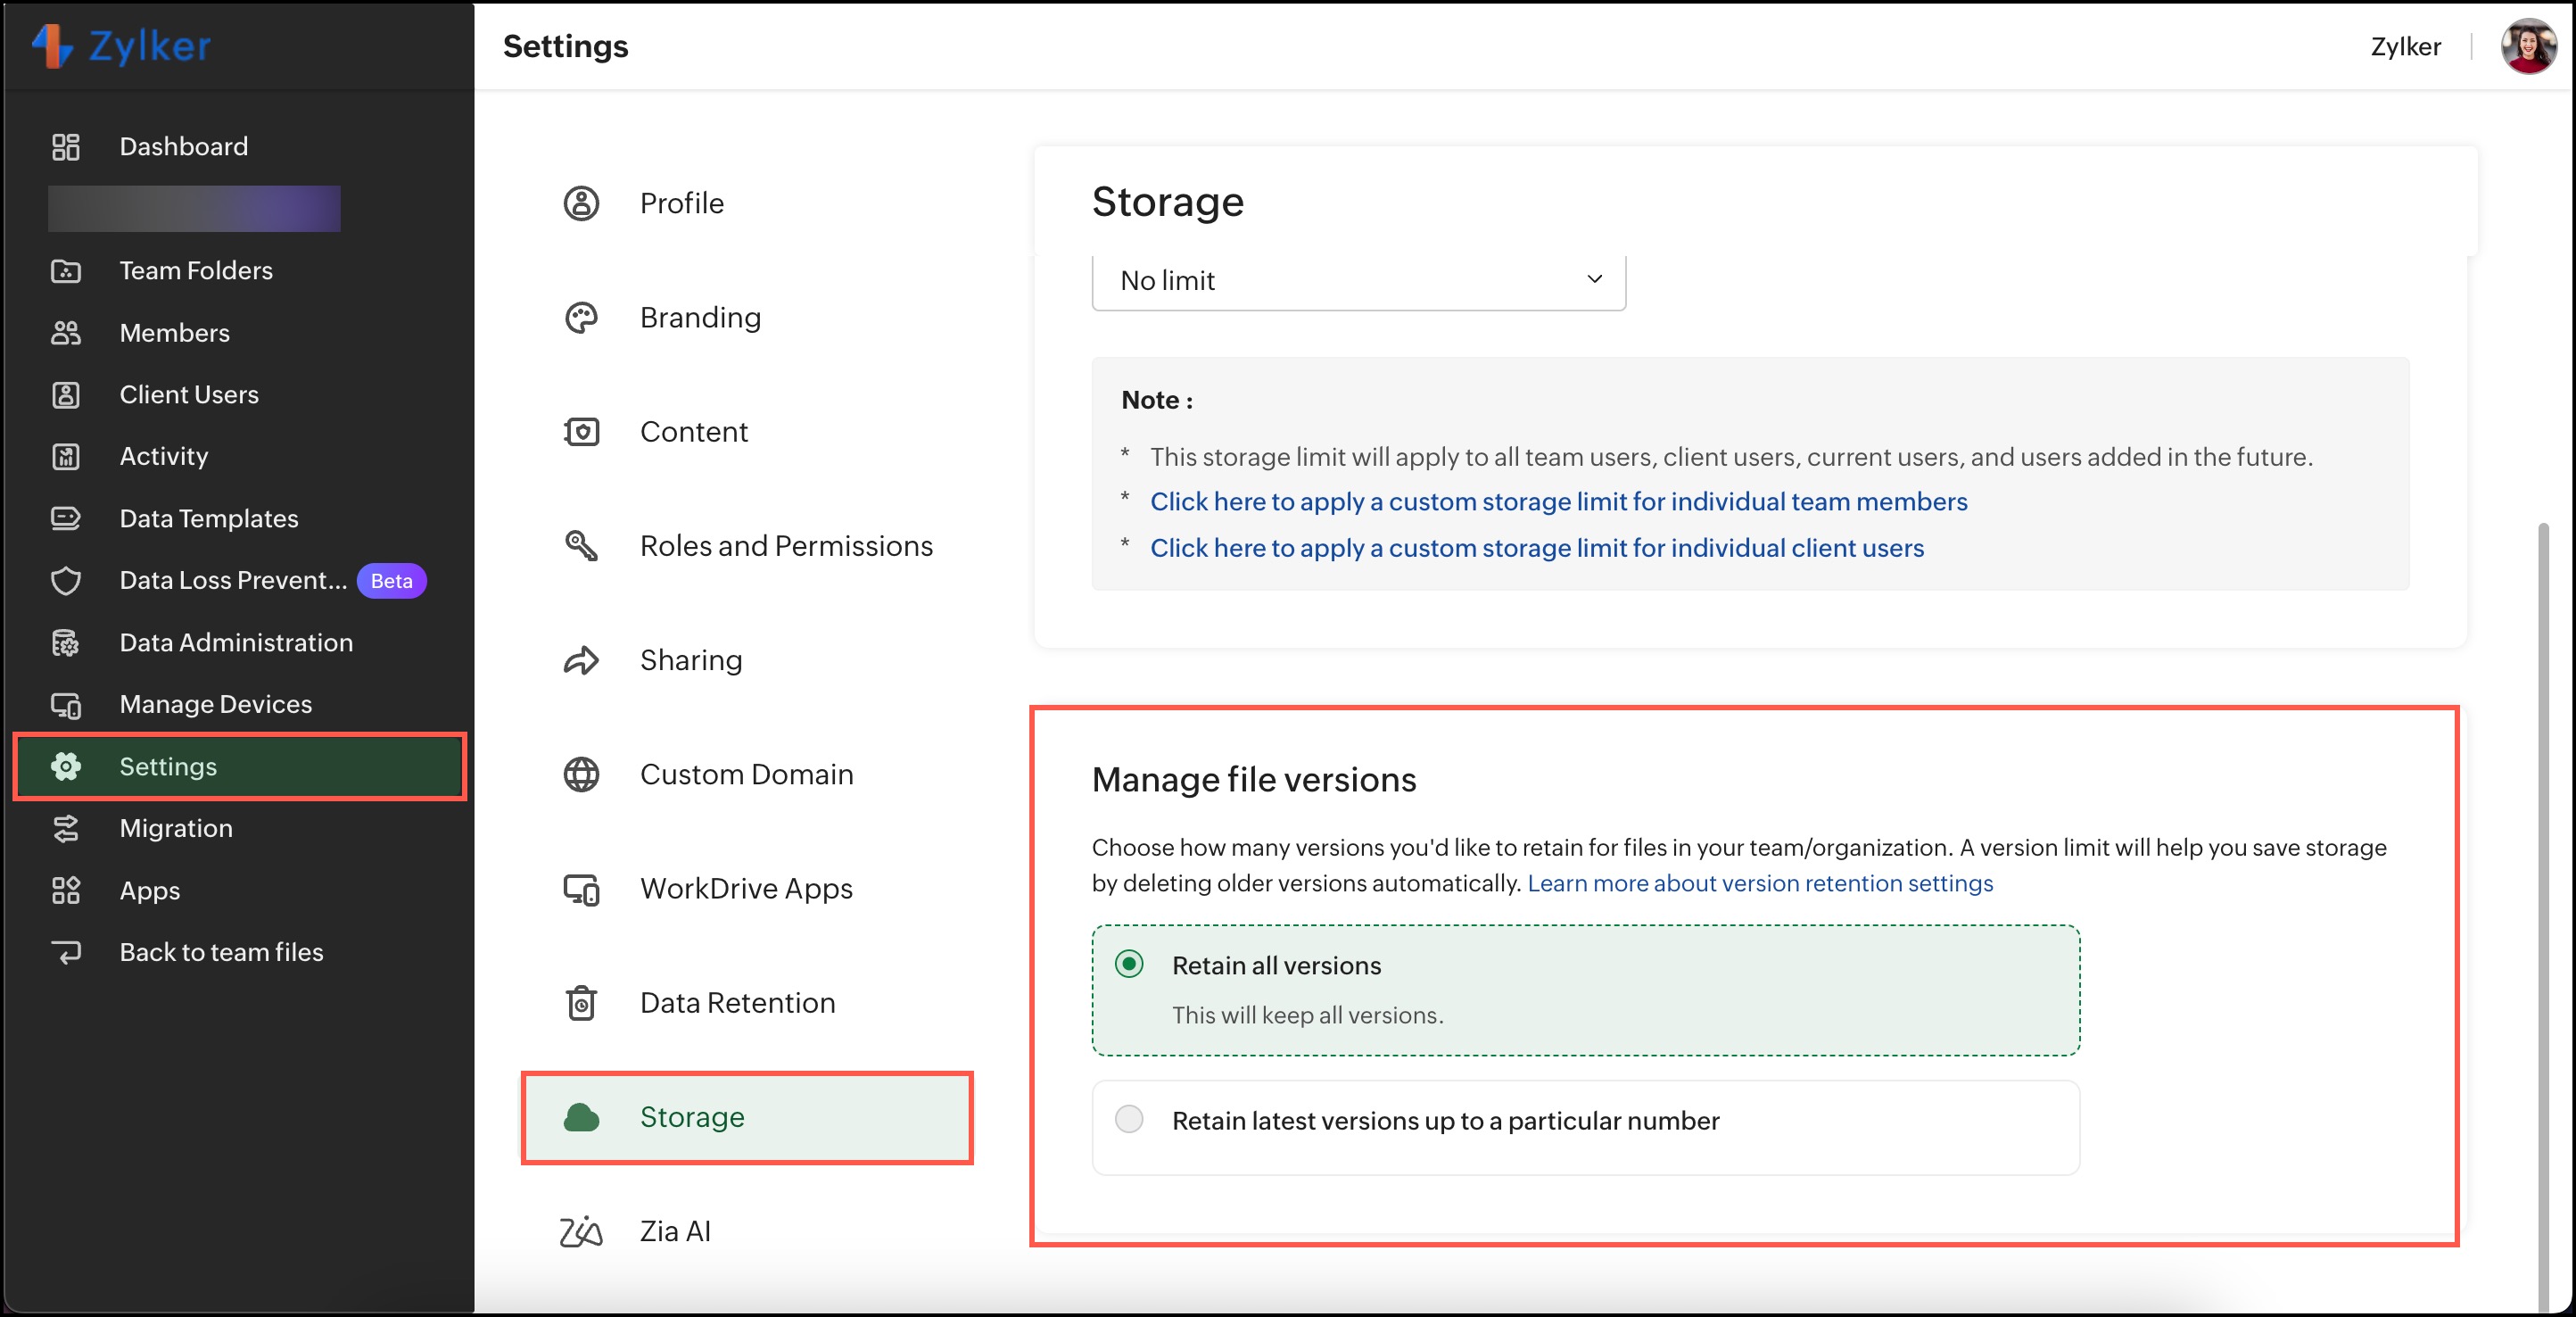Viewport: 2576px width, 1317px height.
Task: Switch to WorkDrive Apps tab
Action: point(747,889)
